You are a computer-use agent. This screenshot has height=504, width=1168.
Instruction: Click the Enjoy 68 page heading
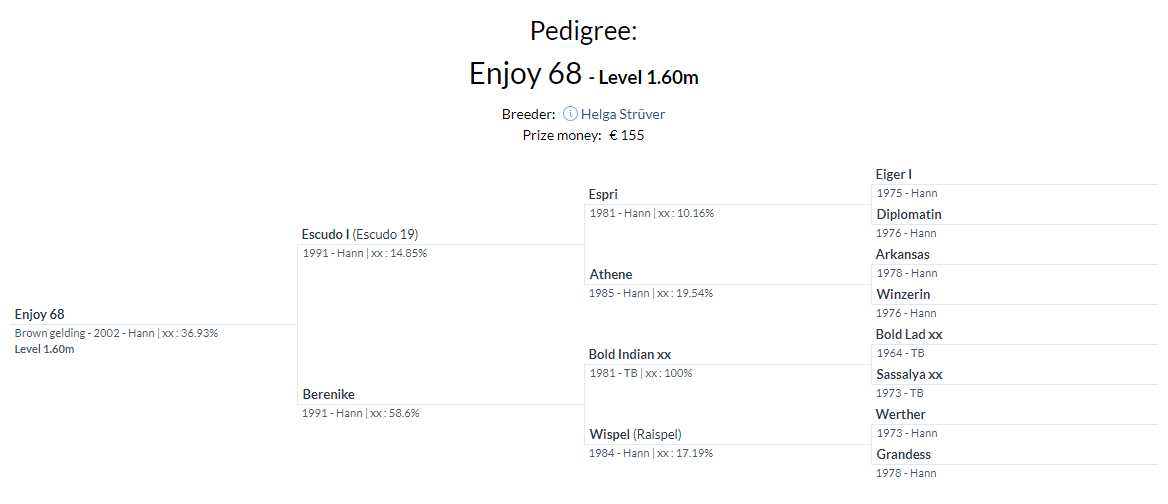(x=525, y=74)
